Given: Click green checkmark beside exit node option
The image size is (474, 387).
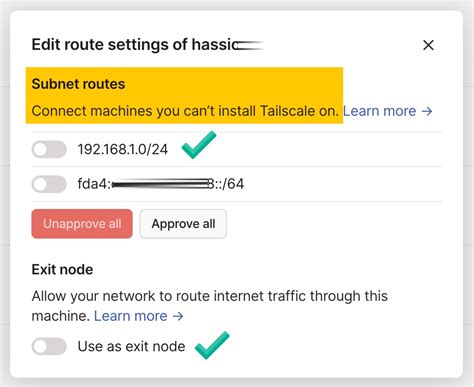Looking at the screenshot, I should 212,345.
